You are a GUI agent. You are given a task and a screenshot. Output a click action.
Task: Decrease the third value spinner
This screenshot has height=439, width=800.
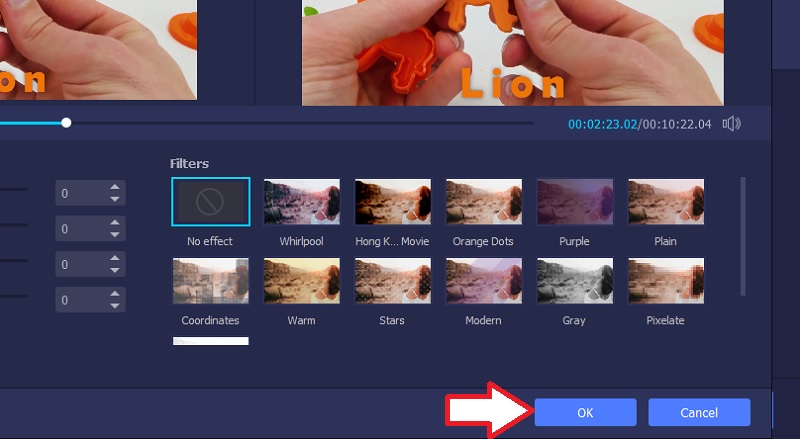[x=115, y=271]
